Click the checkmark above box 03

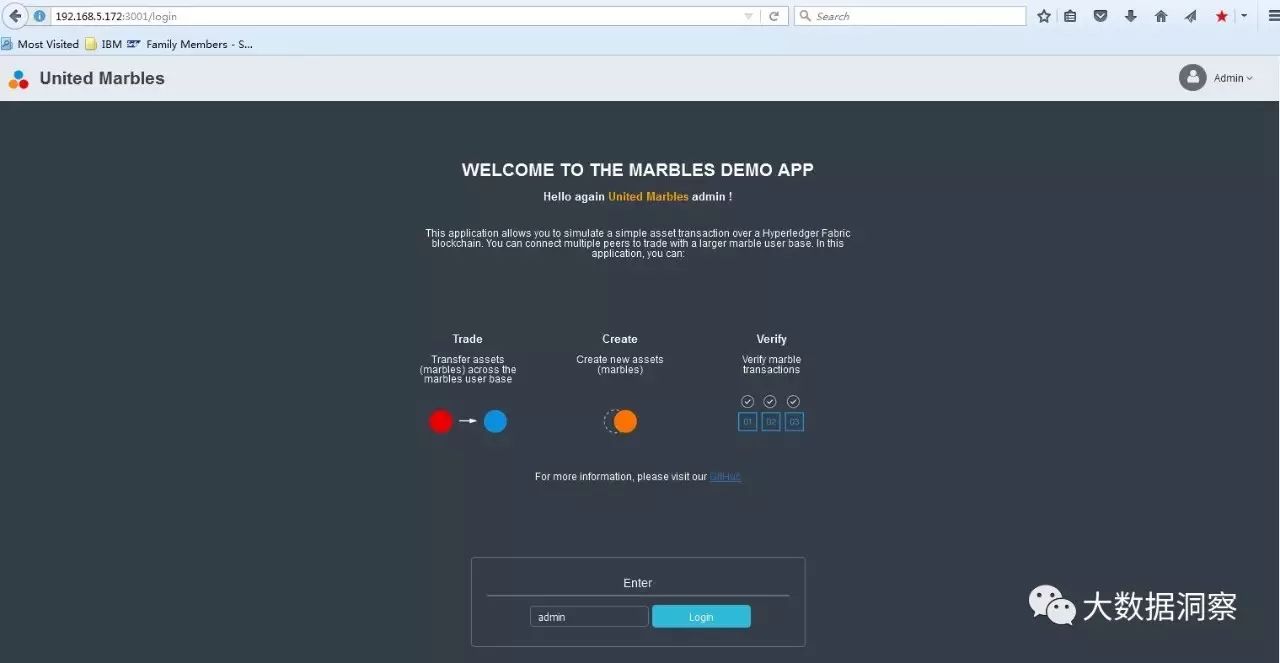793,401
